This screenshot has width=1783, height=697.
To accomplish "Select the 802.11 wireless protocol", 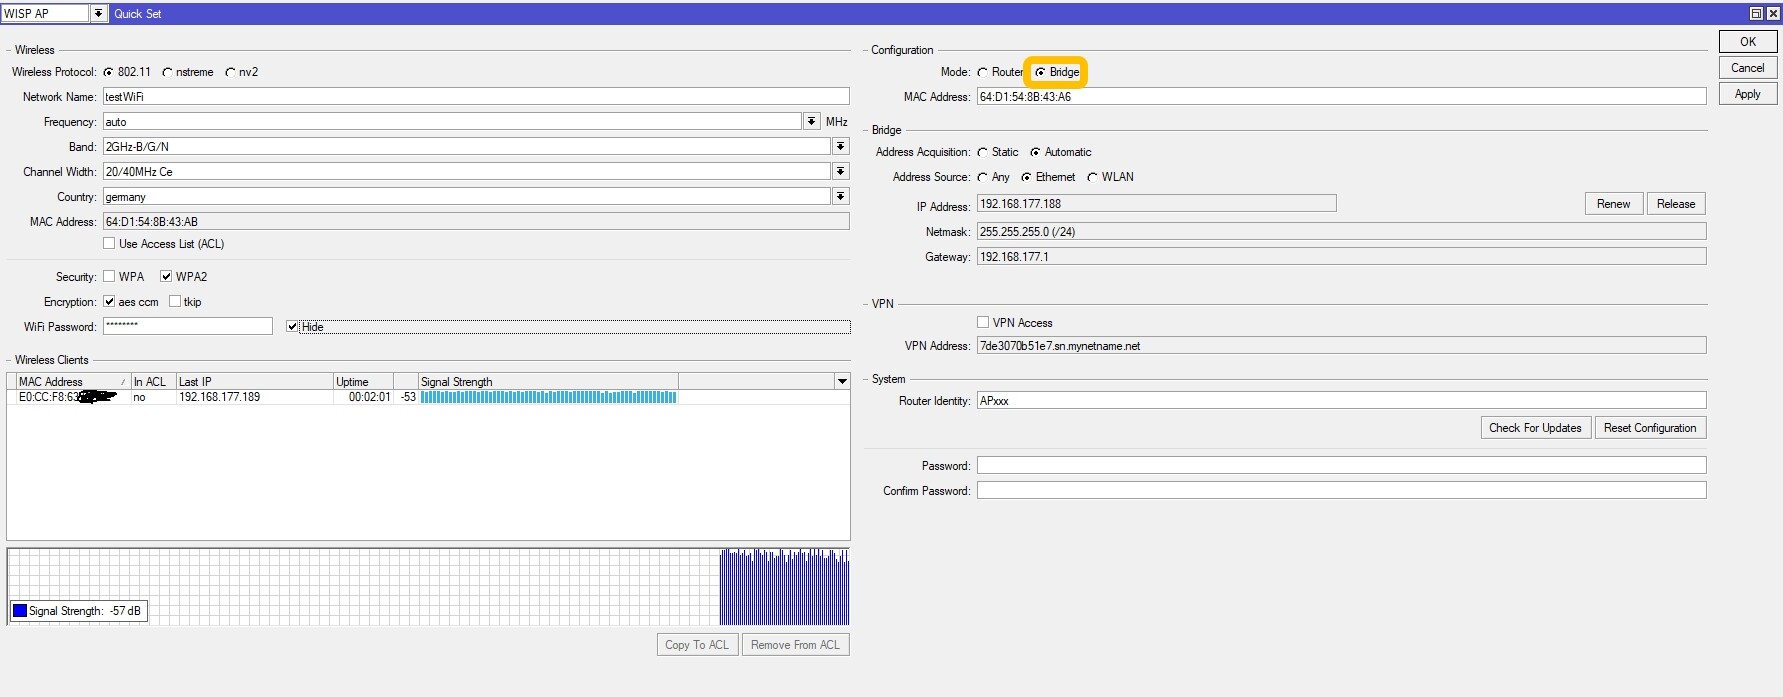I will tap(108, 72).
